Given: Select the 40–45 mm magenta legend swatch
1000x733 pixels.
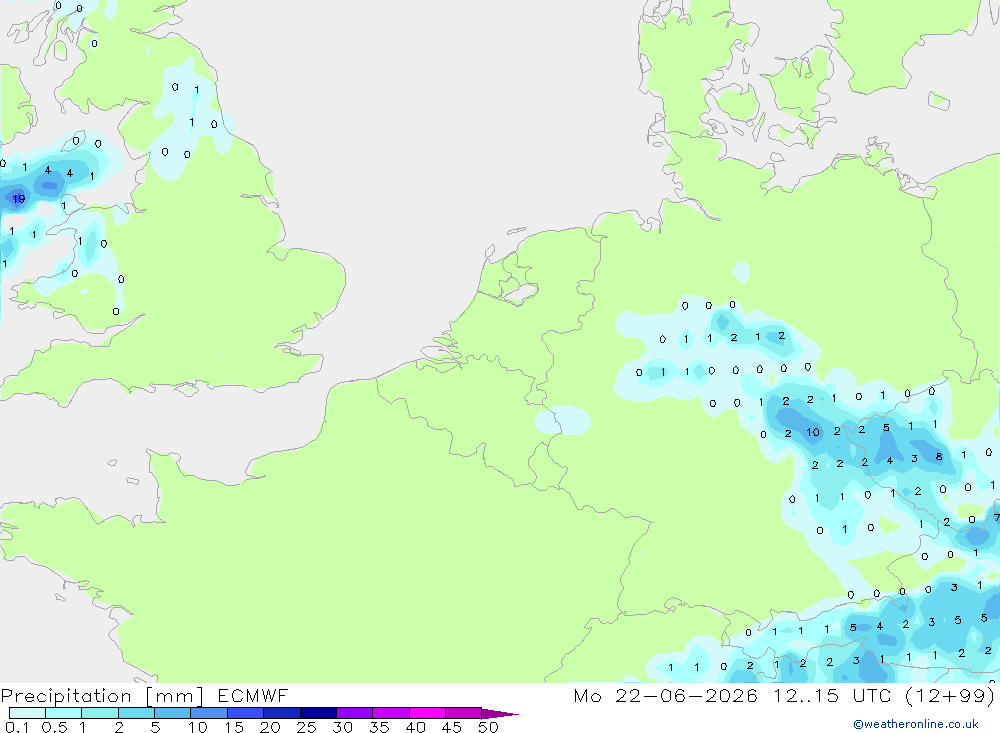Looking at the screenshot, I should (x=427, y=713).
